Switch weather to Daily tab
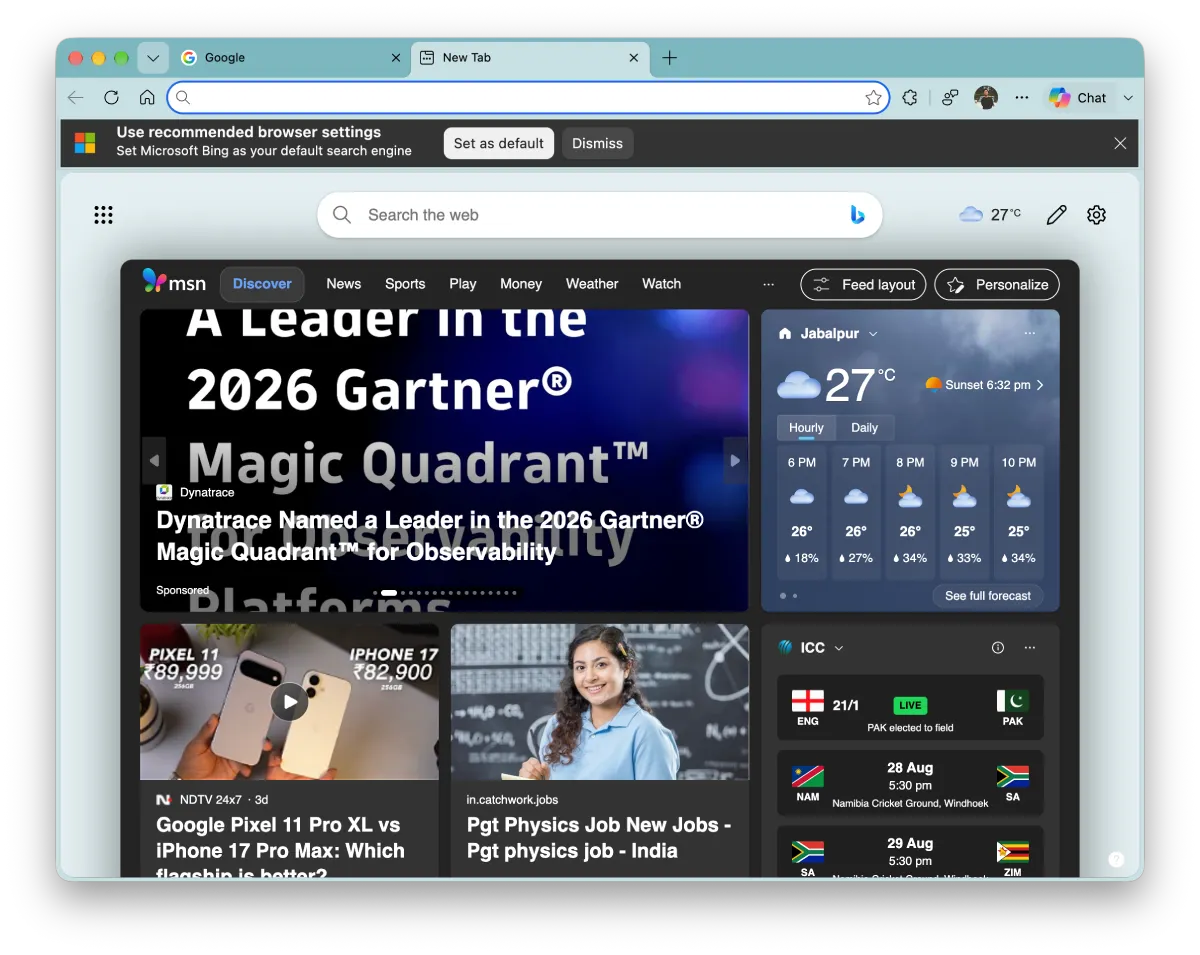The width and height of the screenshot is (1200, 955). [x=864, y=427]
